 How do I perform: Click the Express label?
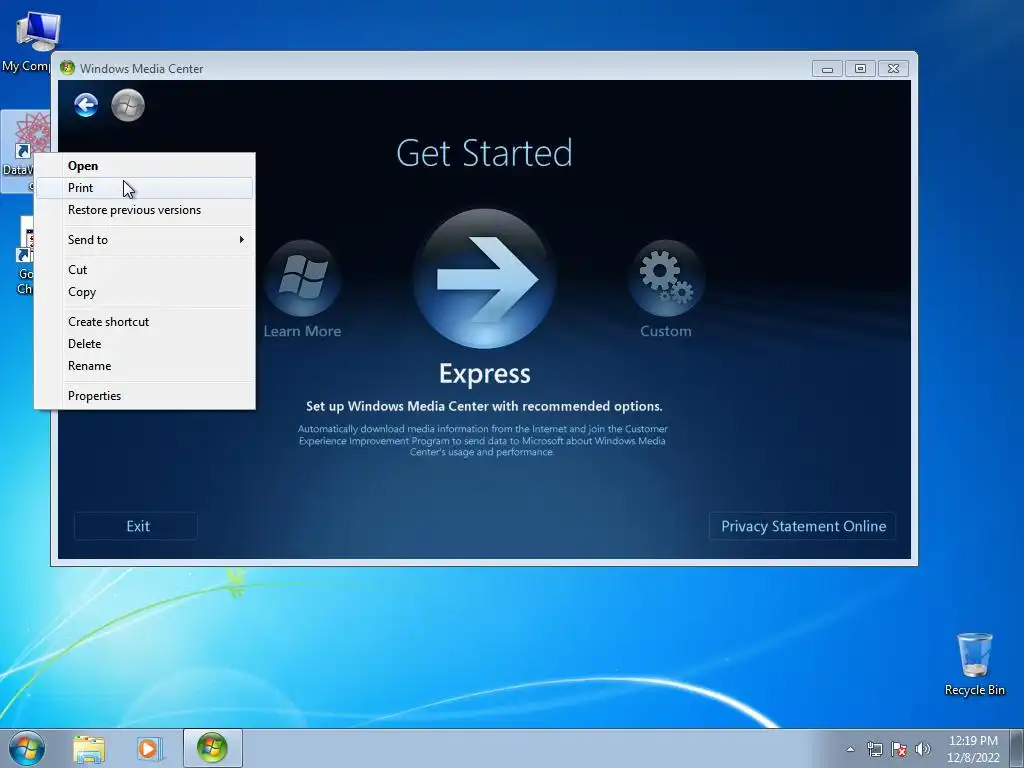[x=485, y=374]
